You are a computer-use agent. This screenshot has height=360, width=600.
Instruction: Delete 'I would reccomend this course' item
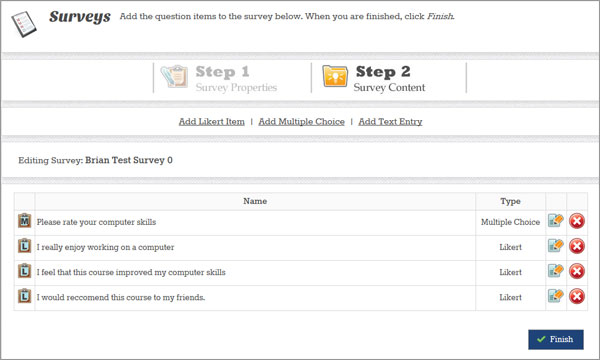pyautogui.click(x=577, y=296)
